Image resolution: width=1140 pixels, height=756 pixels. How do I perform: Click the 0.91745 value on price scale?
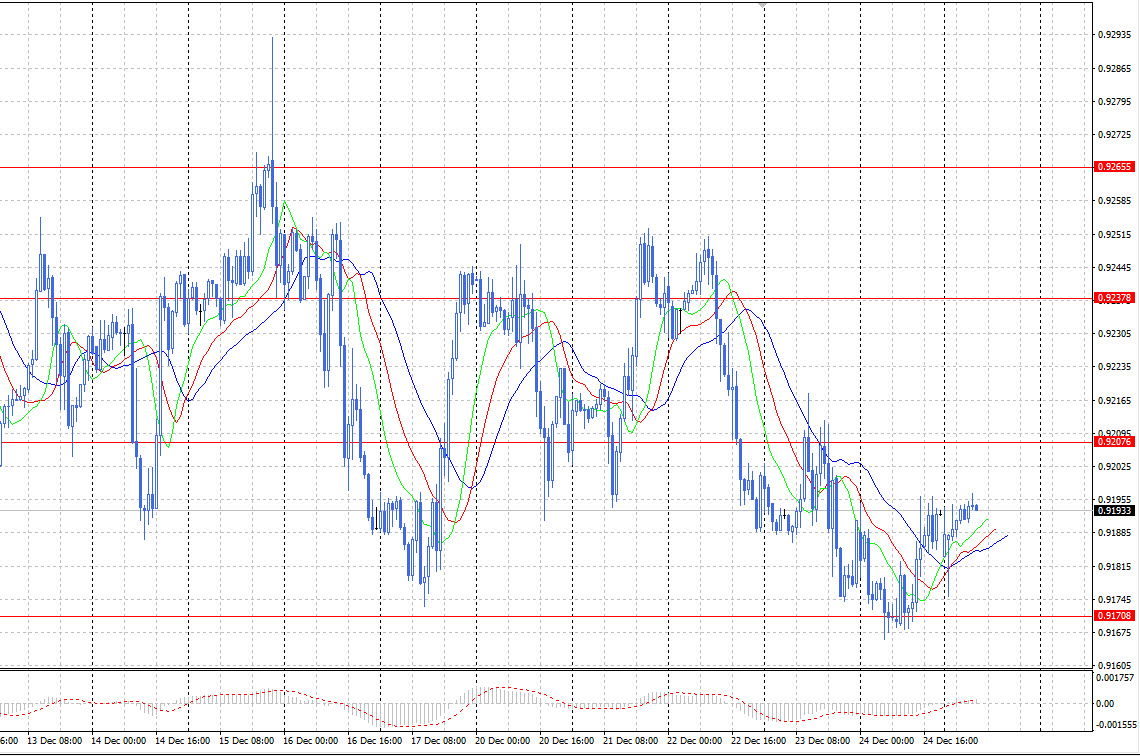[x=1115, y=600]
